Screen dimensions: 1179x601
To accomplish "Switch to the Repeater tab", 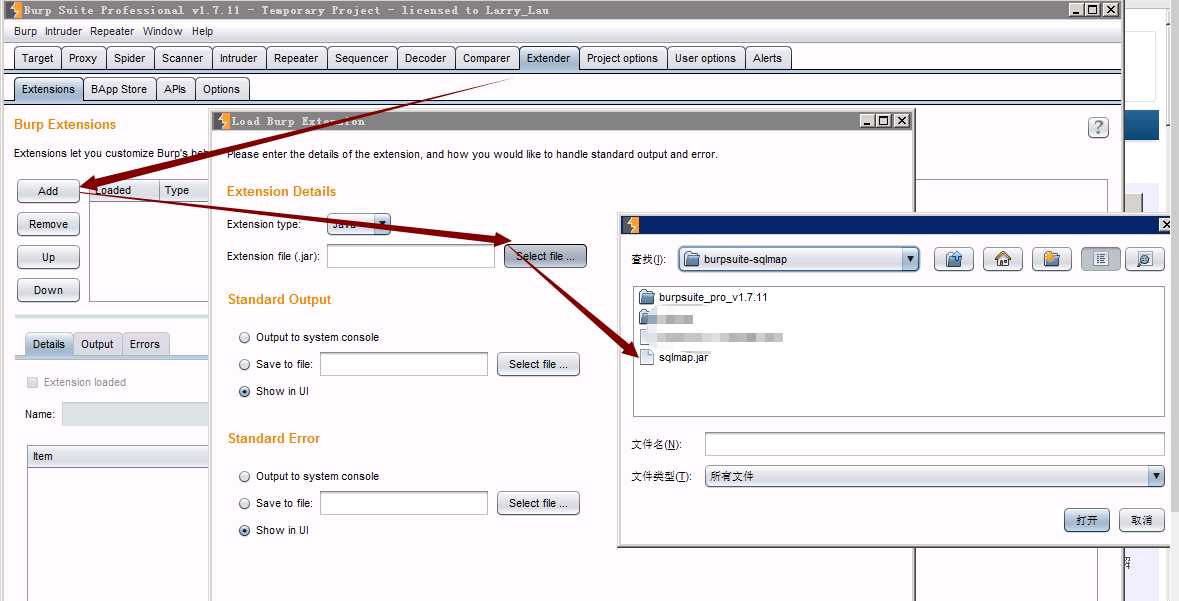I will [296, 58].
